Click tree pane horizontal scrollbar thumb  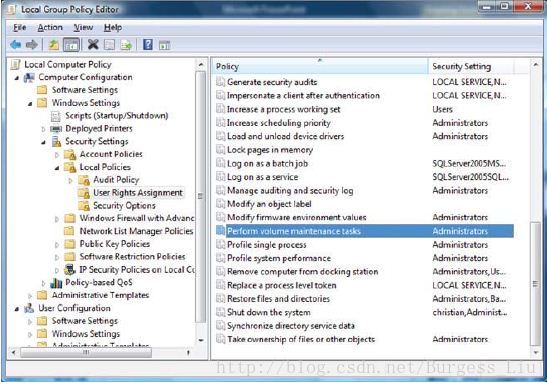(86, 353)
